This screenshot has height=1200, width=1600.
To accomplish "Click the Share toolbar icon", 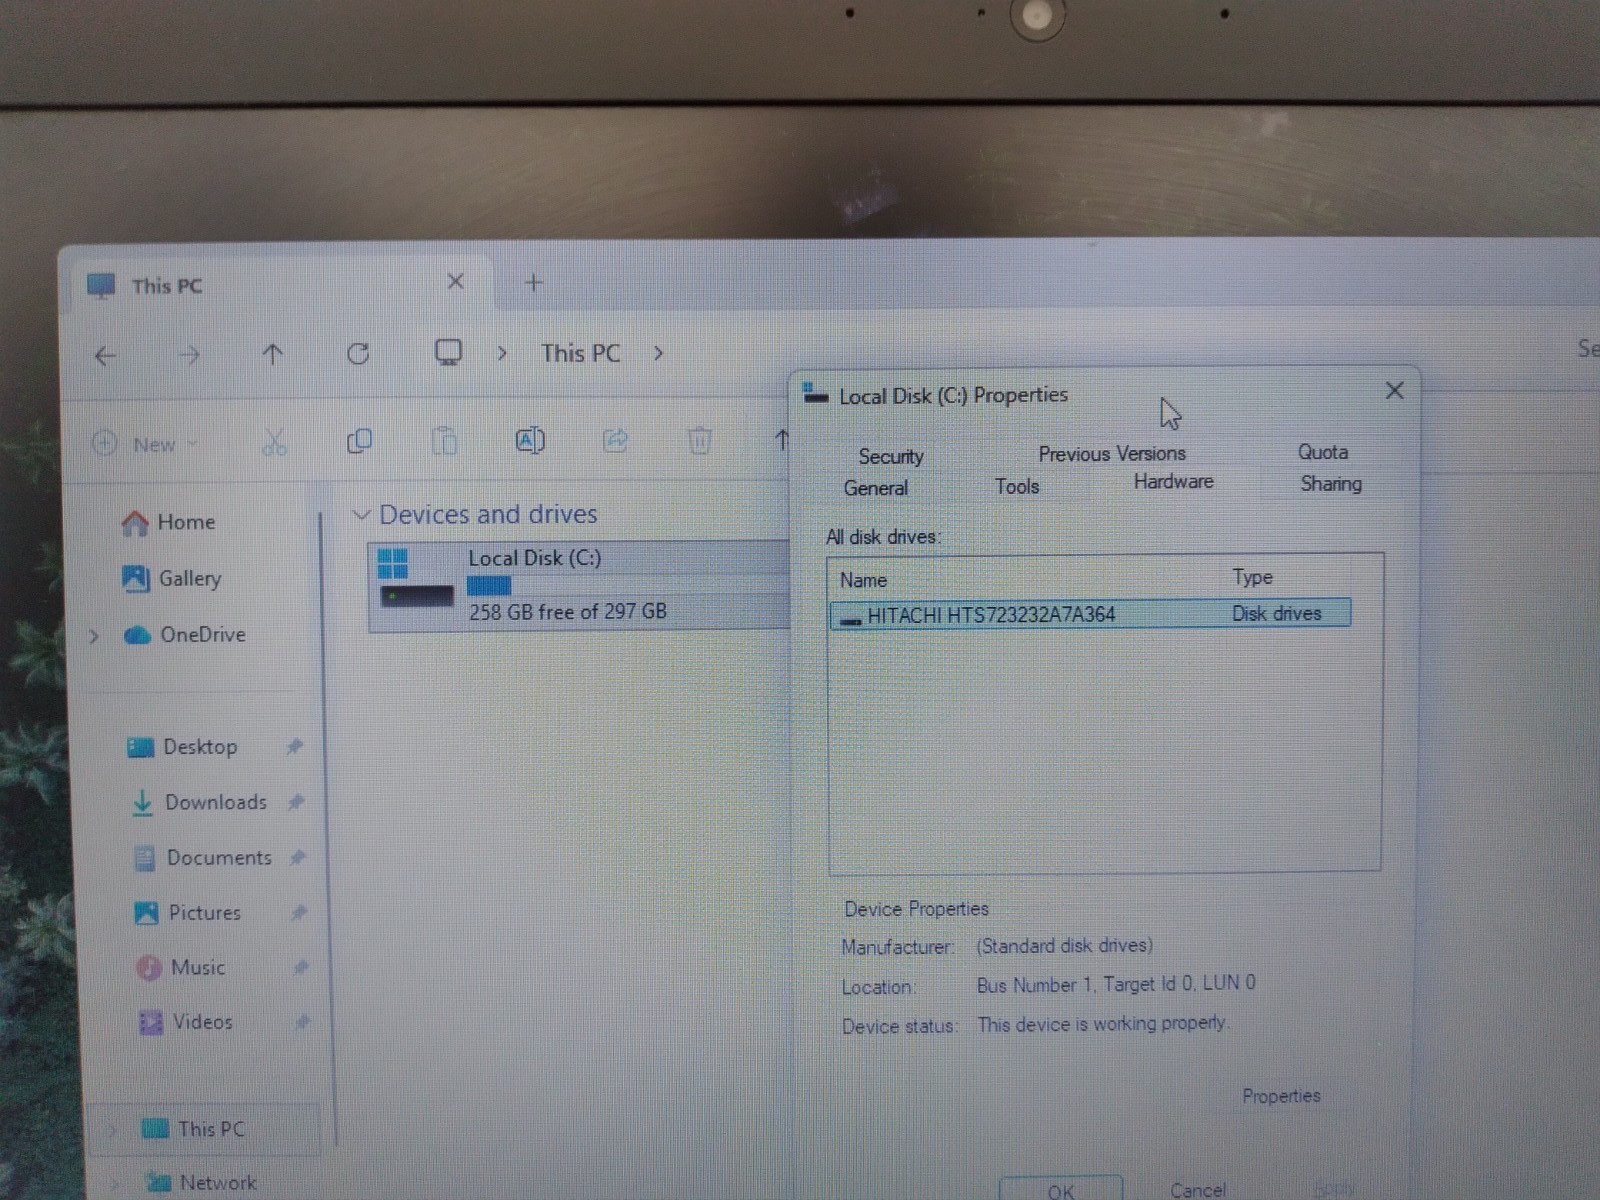I will (616, 440).
